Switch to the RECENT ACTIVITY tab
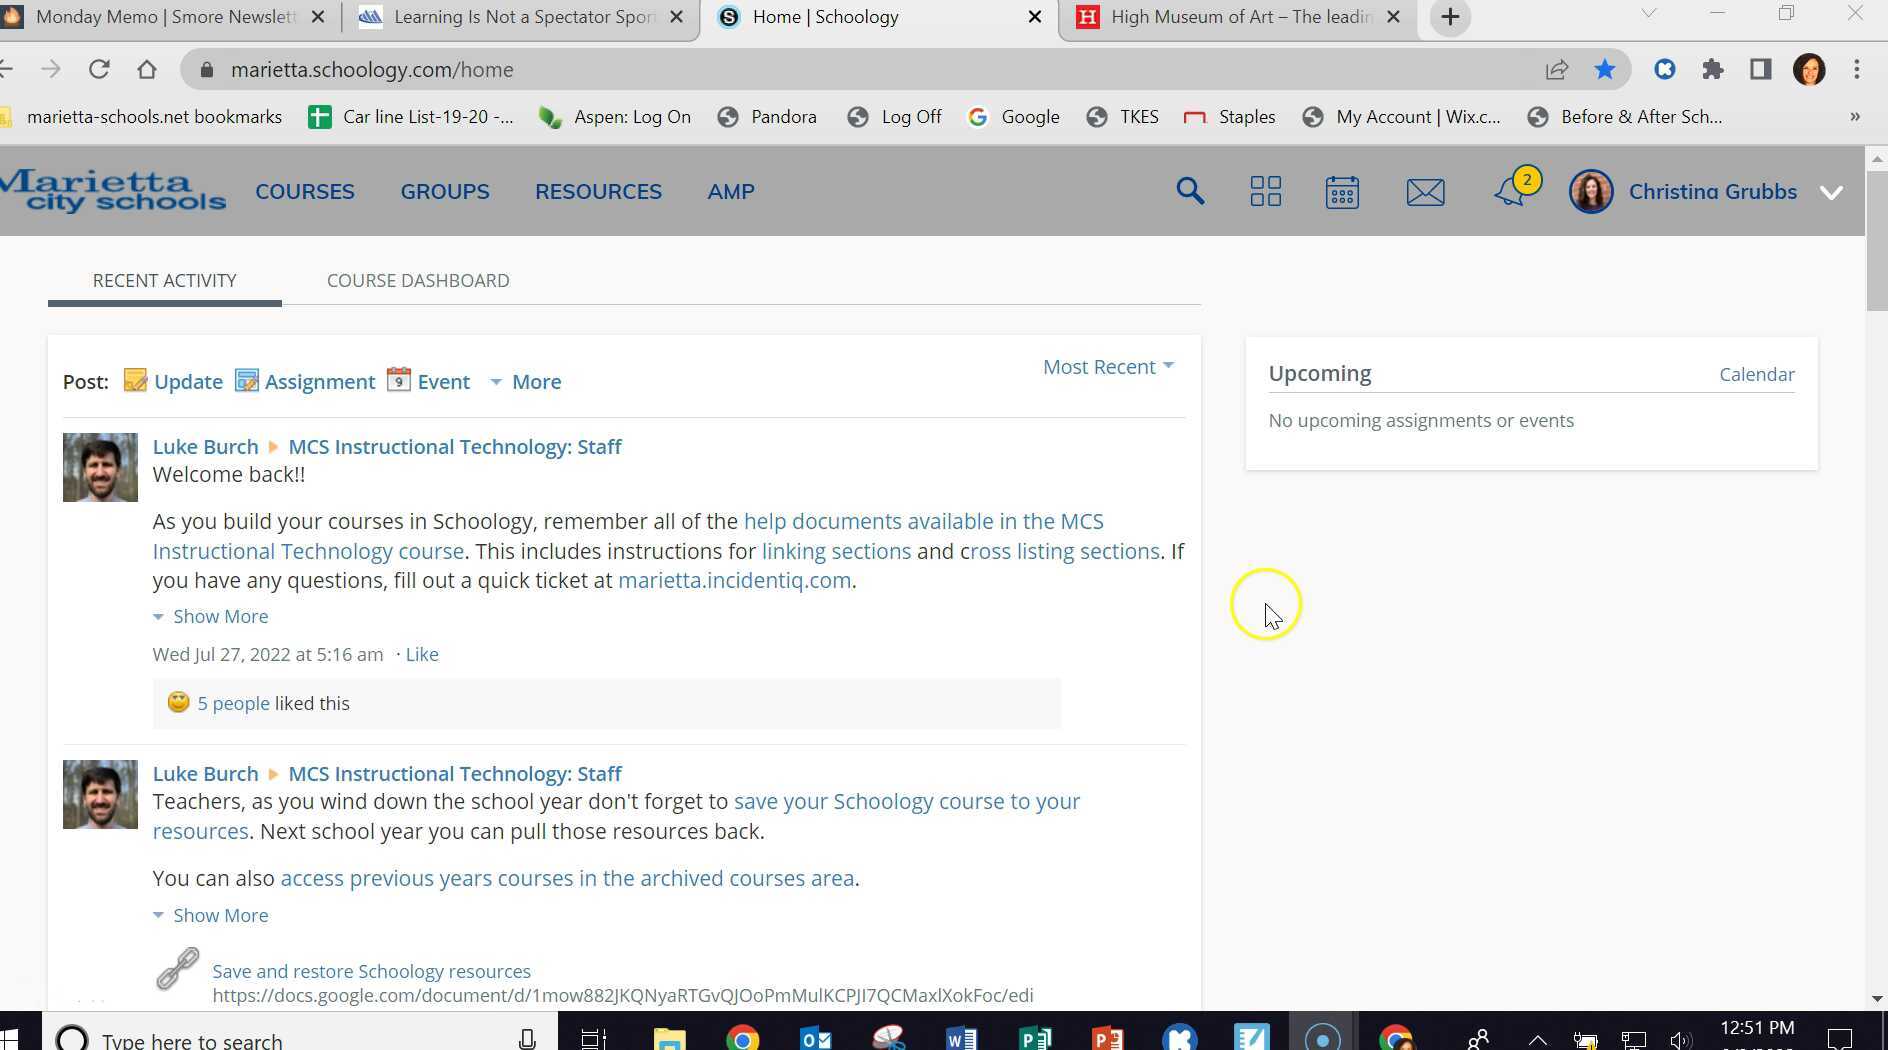 click(165, 281)
